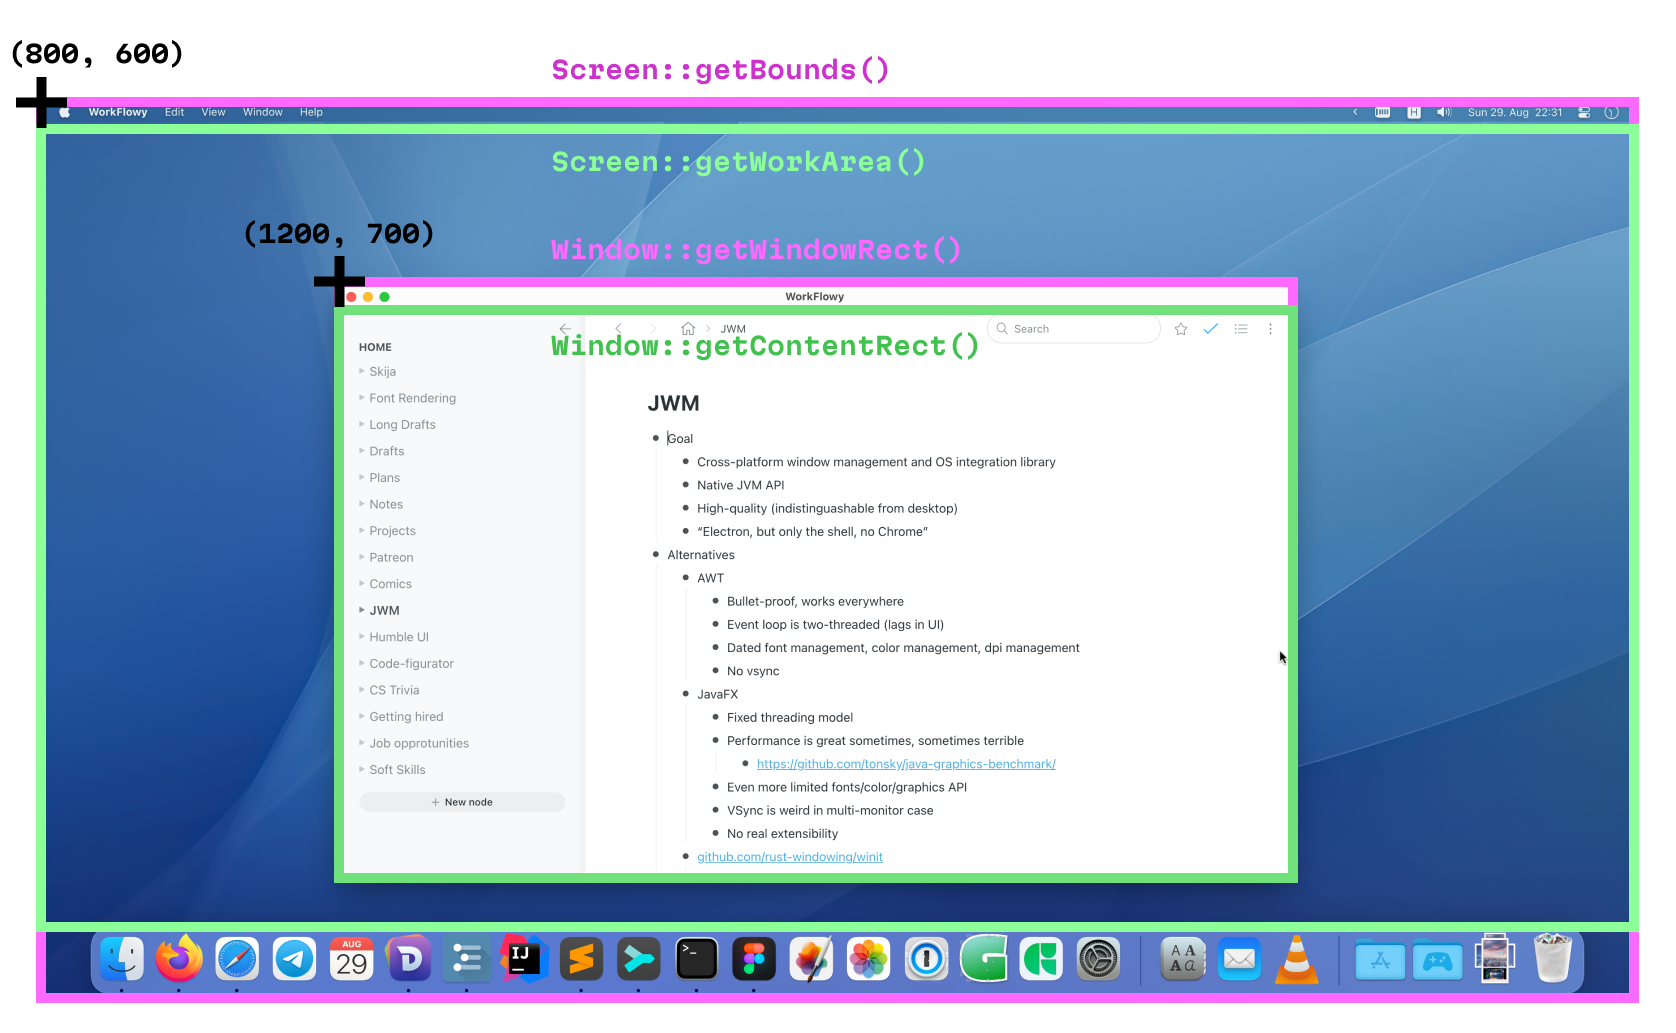Open the WorkFlowy menu in menu bar

click(118, 112)
